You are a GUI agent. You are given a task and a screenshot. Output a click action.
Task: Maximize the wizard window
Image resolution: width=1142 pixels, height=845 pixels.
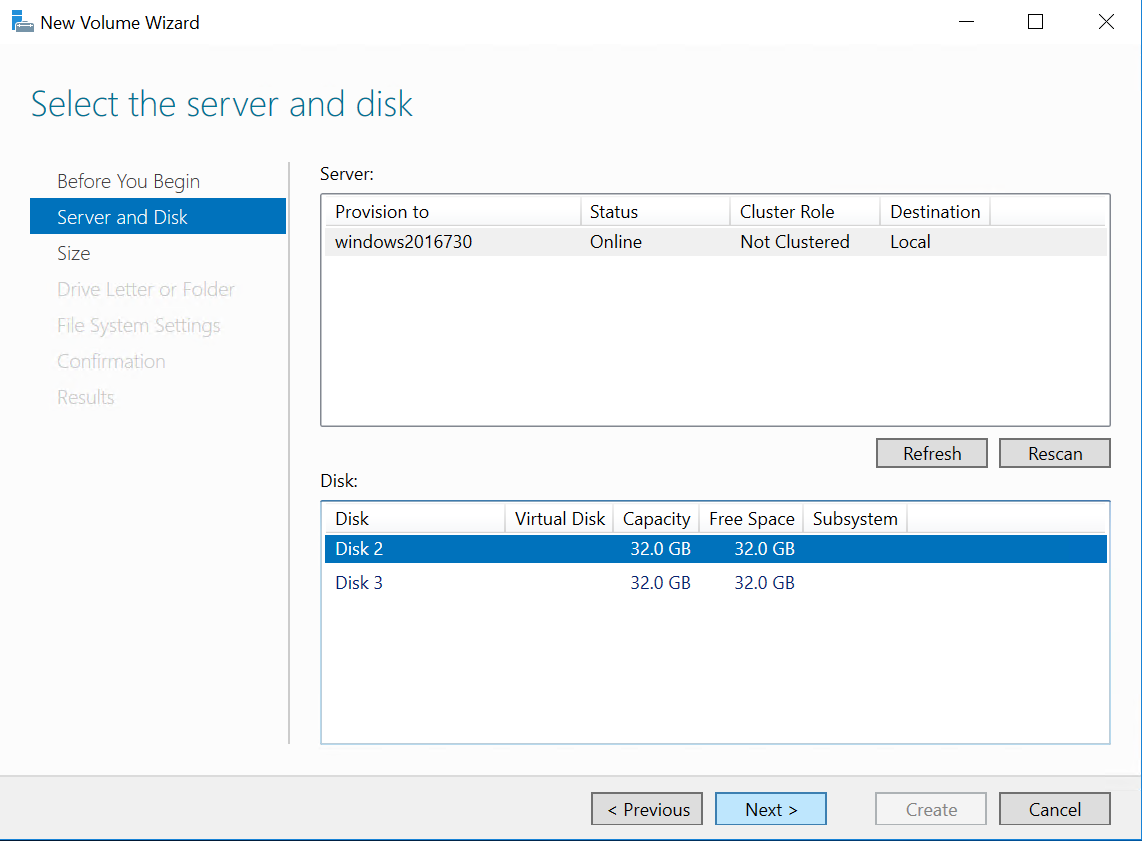pyautogui.click(x=1035, y=22)
